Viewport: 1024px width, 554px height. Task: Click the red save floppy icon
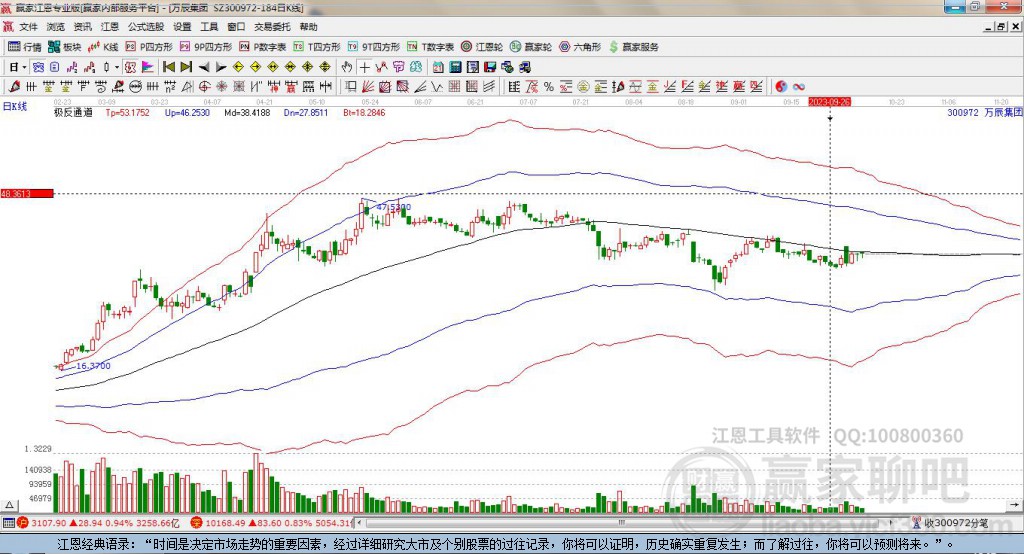490,67
